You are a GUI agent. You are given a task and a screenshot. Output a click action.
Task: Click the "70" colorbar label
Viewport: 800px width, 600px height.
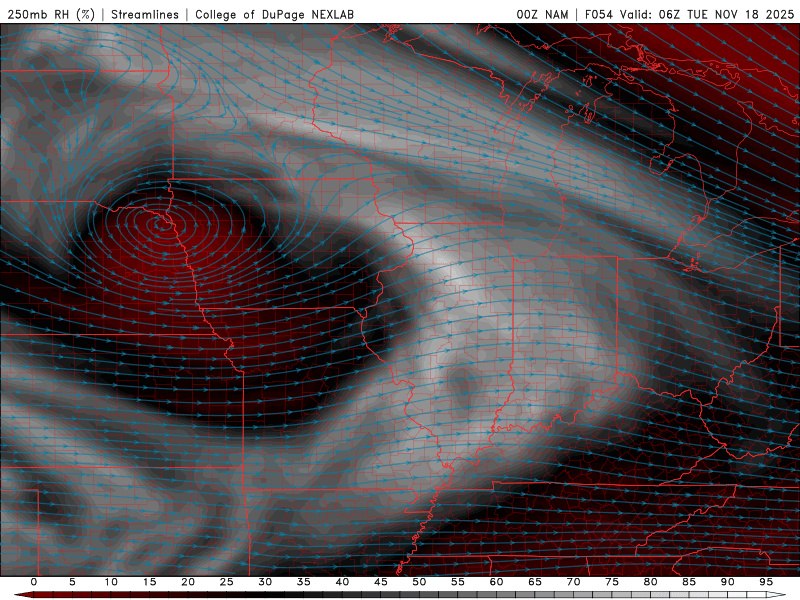573,582
